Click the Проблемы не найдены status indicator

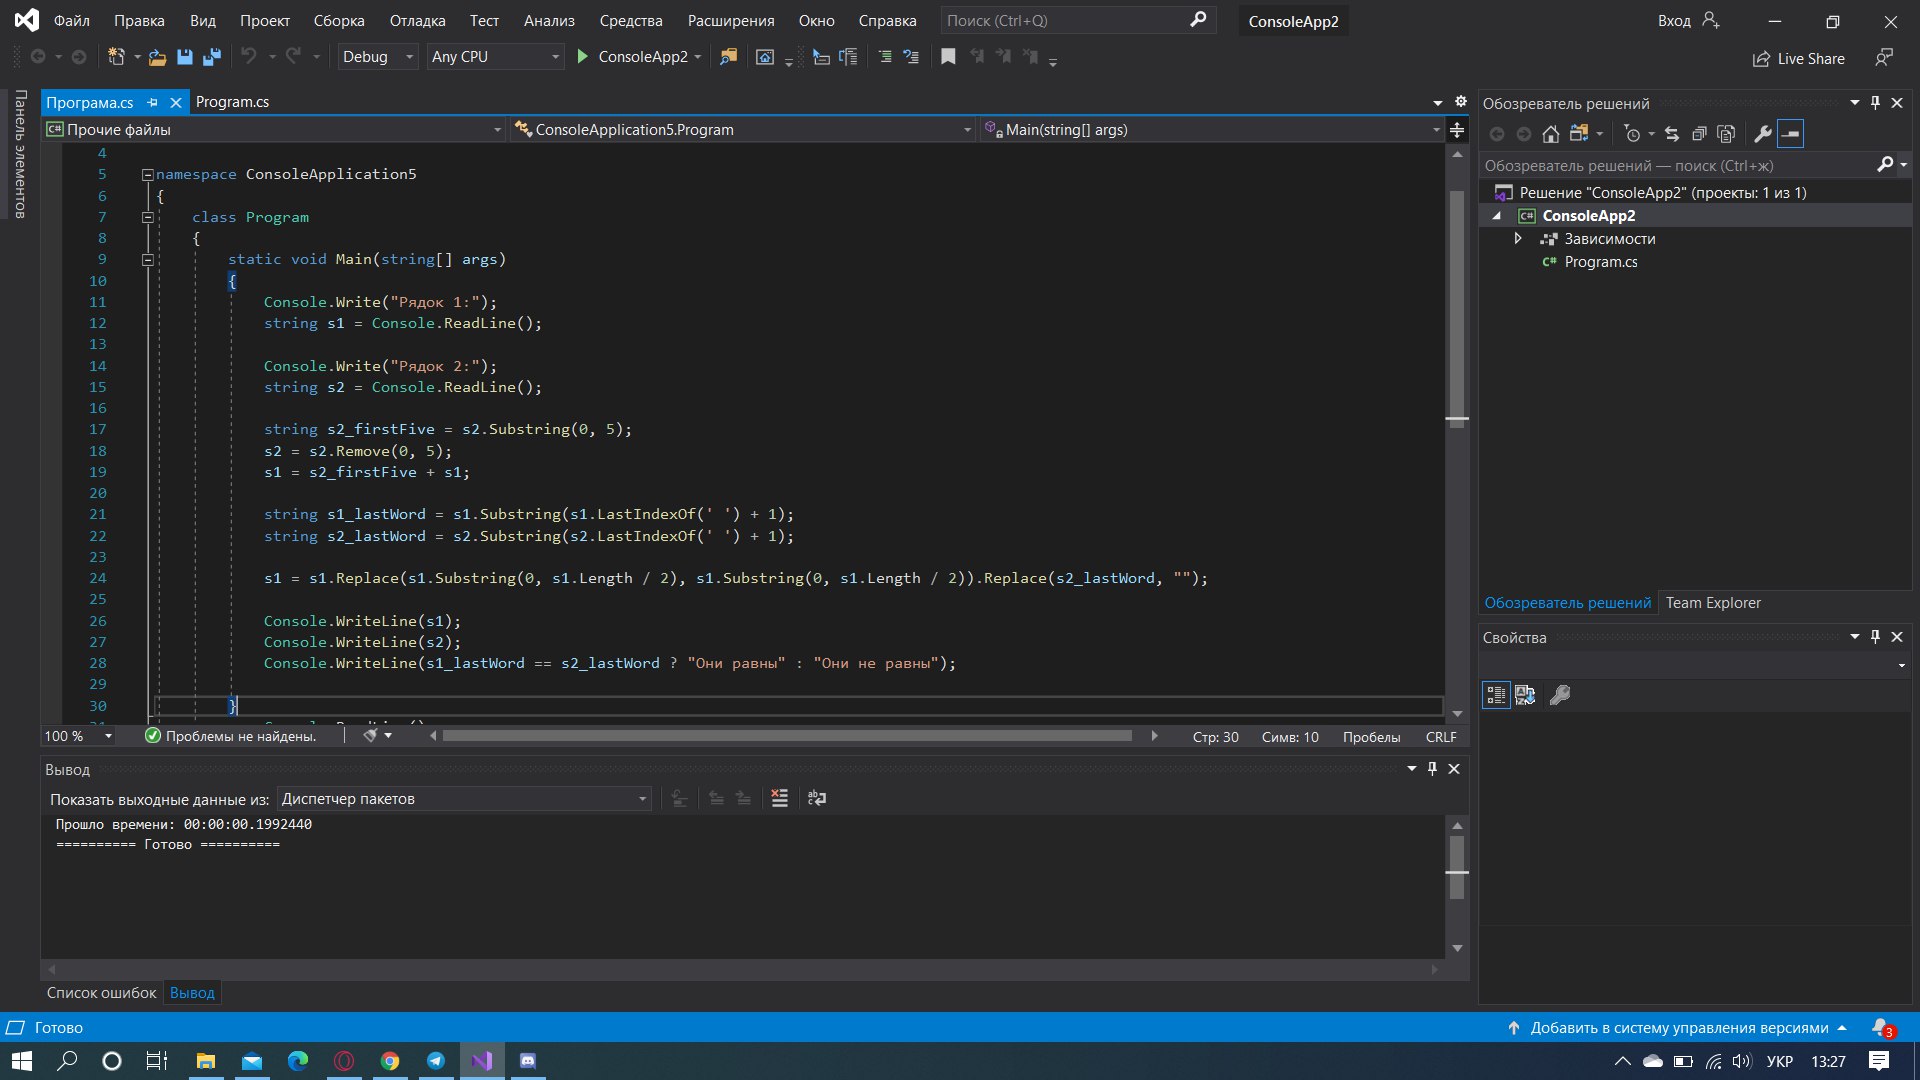[231, 736]
